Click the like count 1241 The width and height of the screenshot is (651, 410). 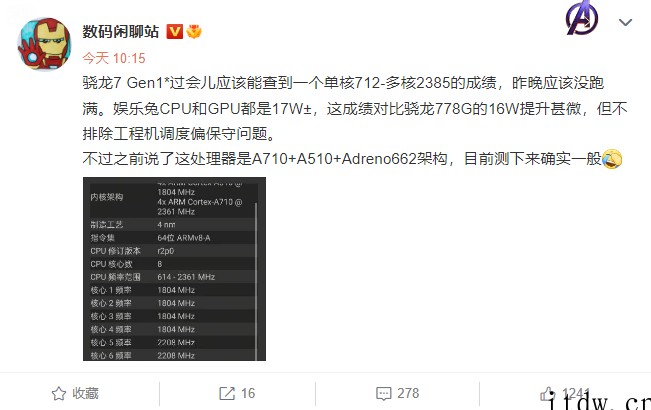pos(576,393)
